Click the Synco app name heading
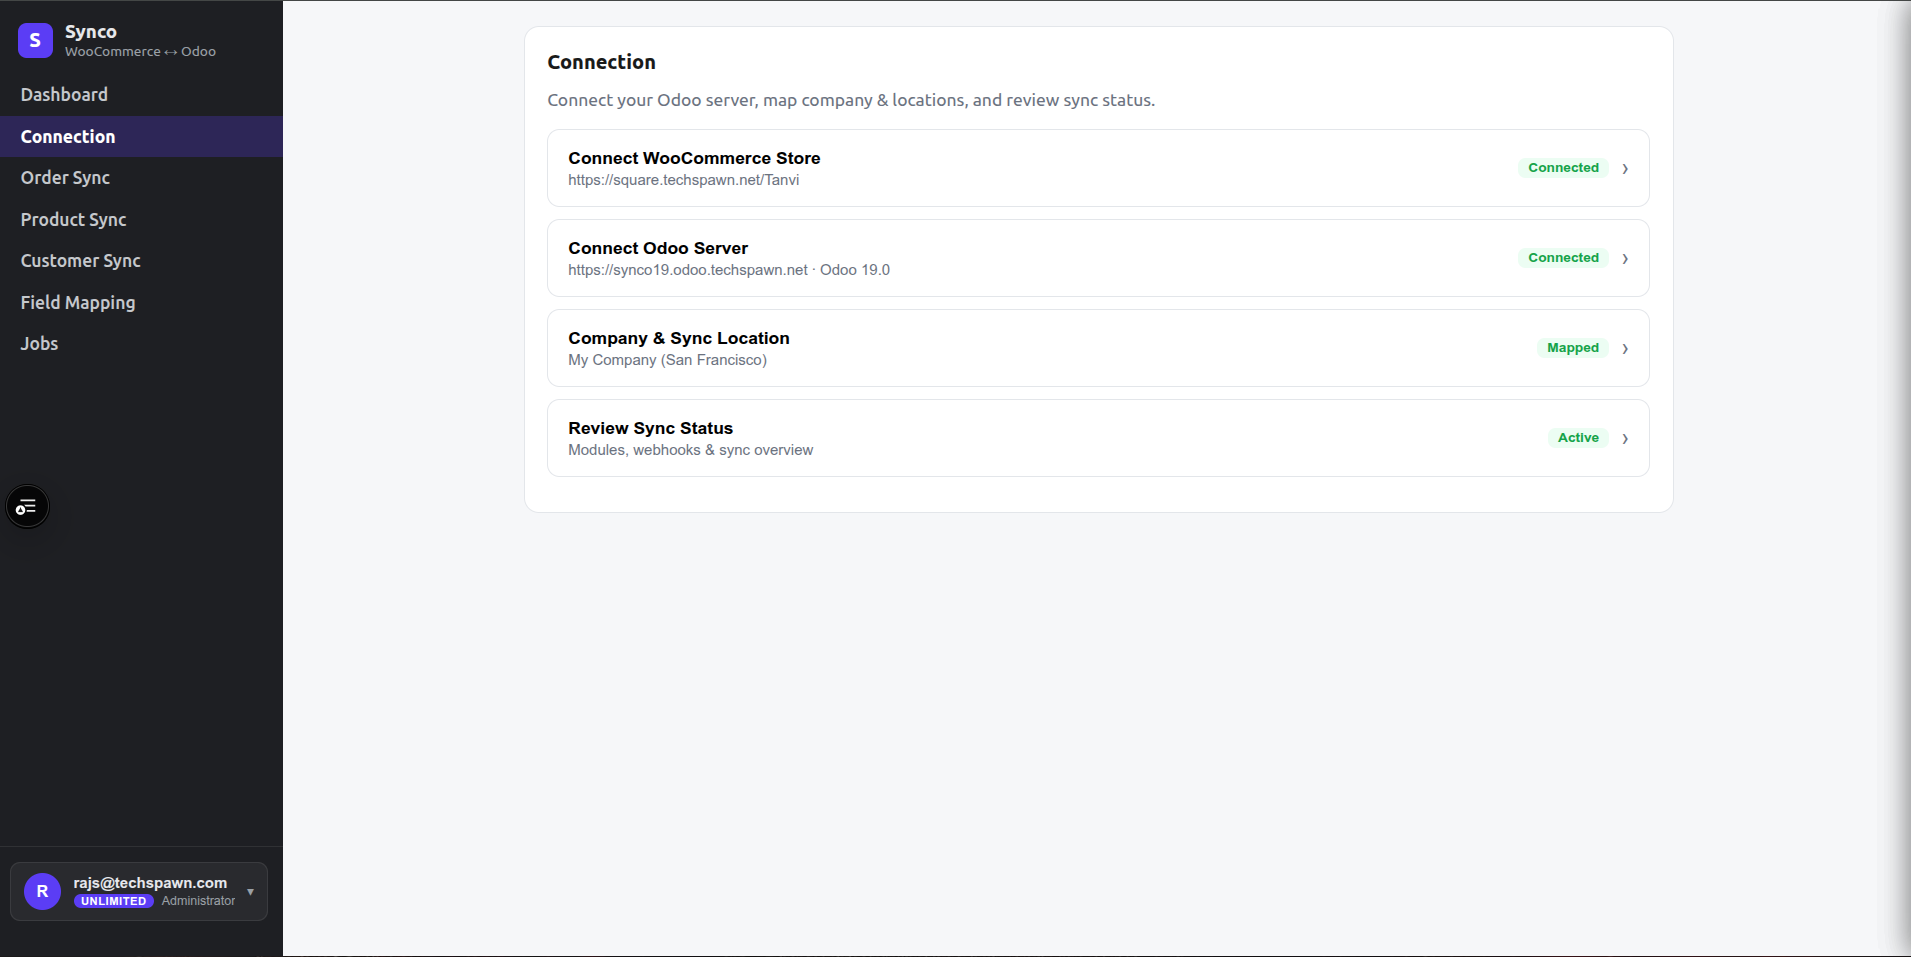 90,32
